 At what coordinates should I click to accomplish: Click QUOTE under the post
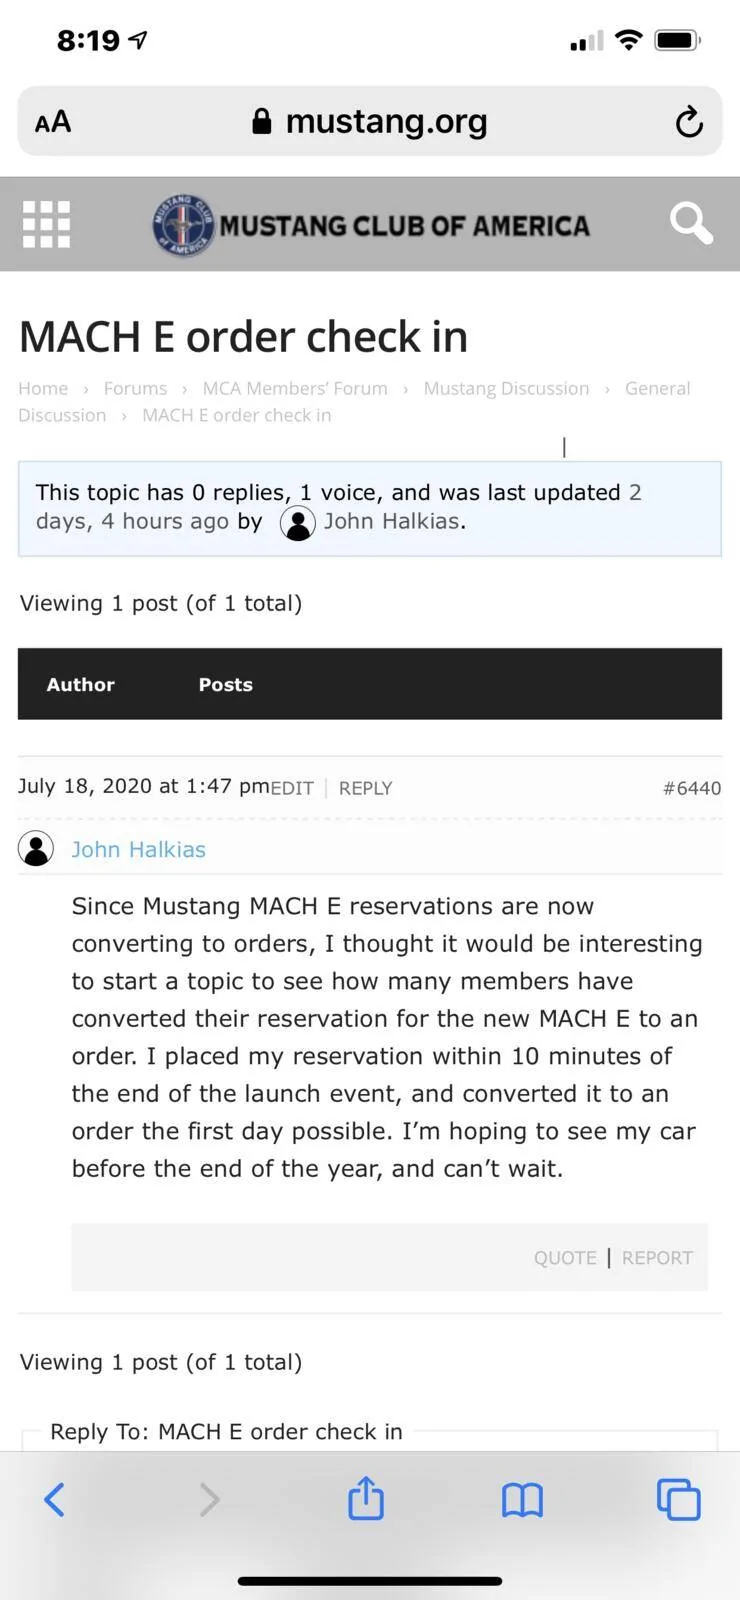click(x=565, y=1258)
